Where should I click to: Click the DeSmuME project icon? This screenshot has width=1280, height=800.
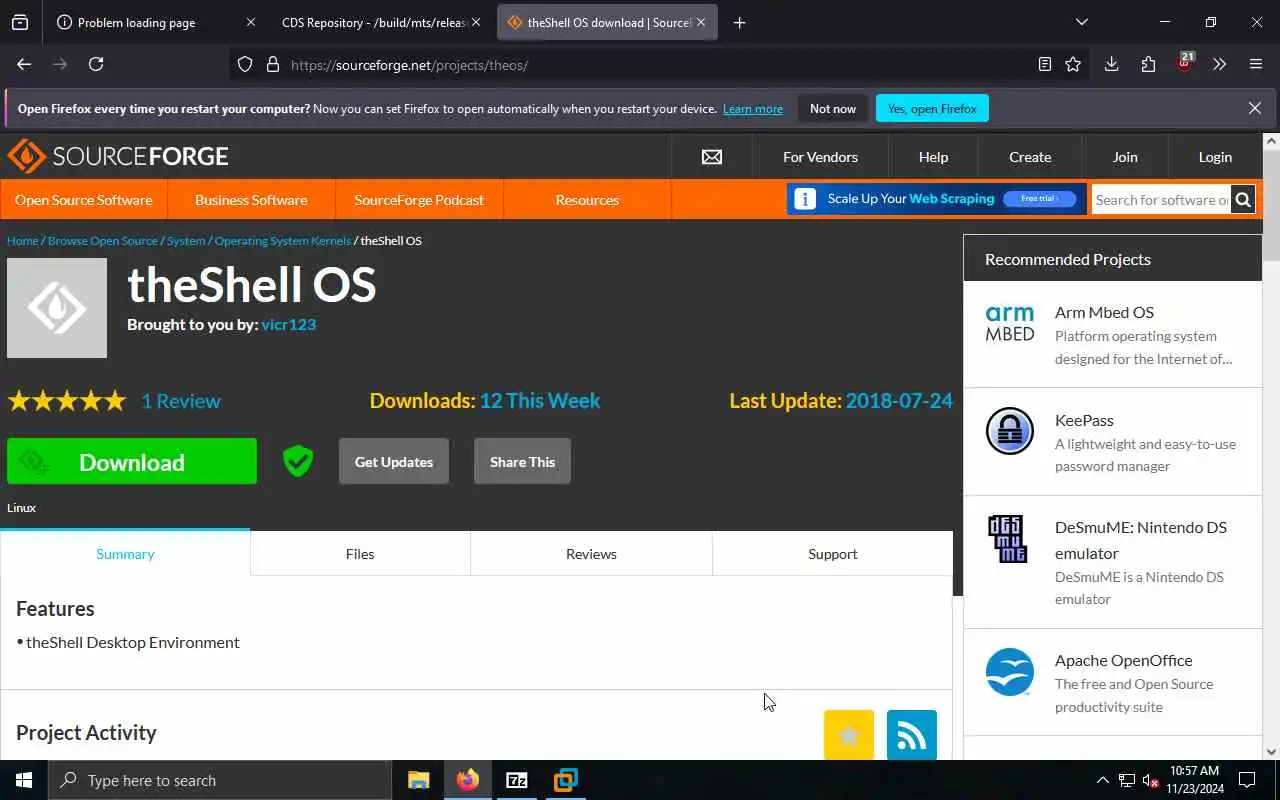coord(1007,539)
